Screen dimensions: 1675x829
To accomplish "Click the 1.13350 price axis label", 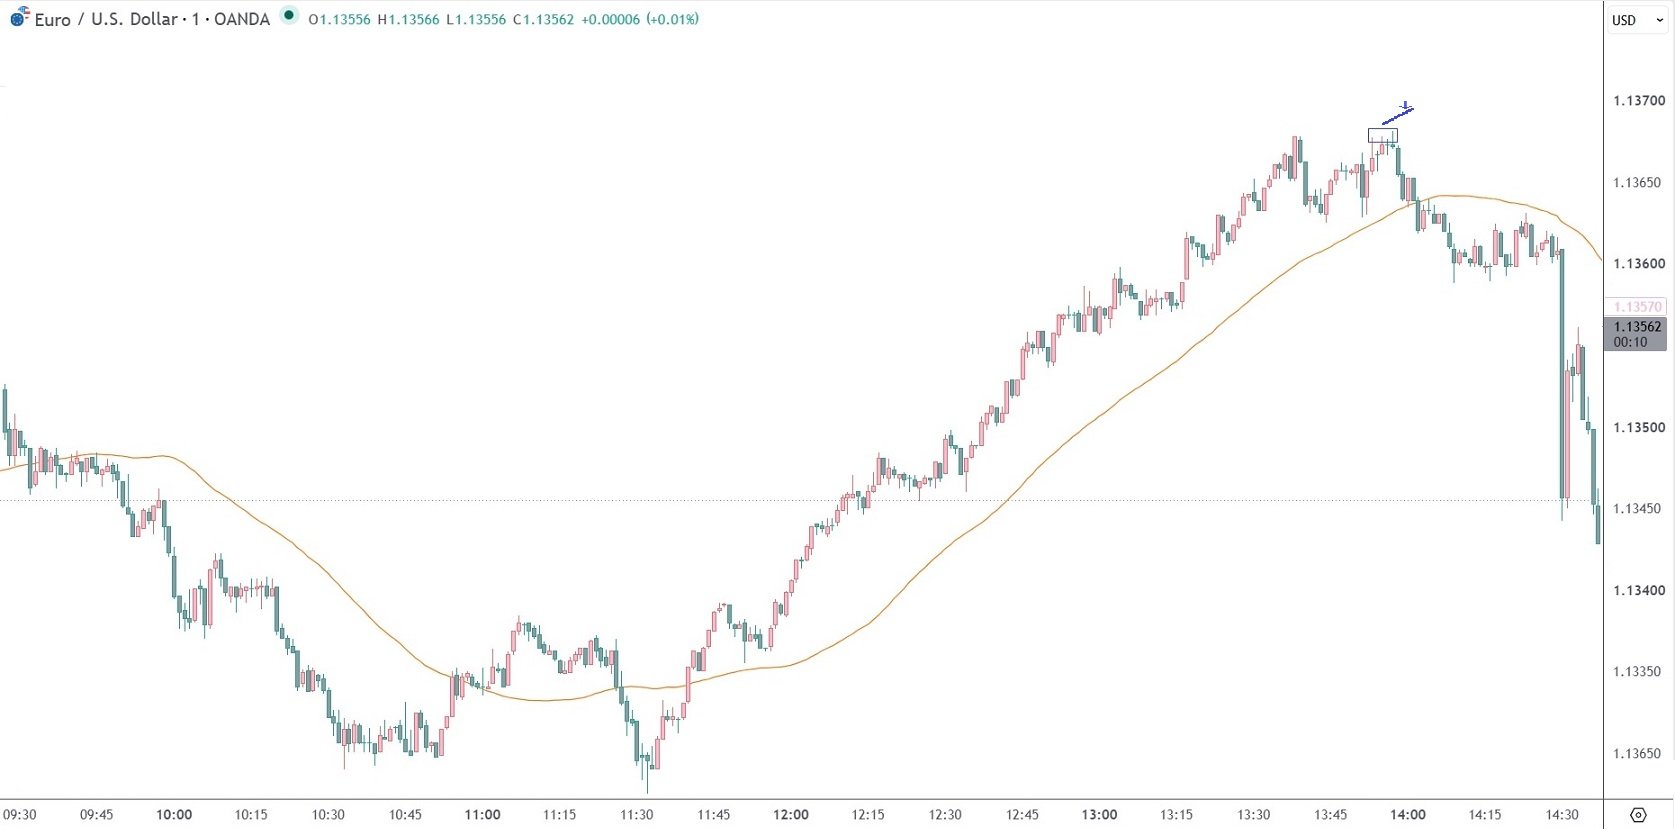I will (1639, 671).
